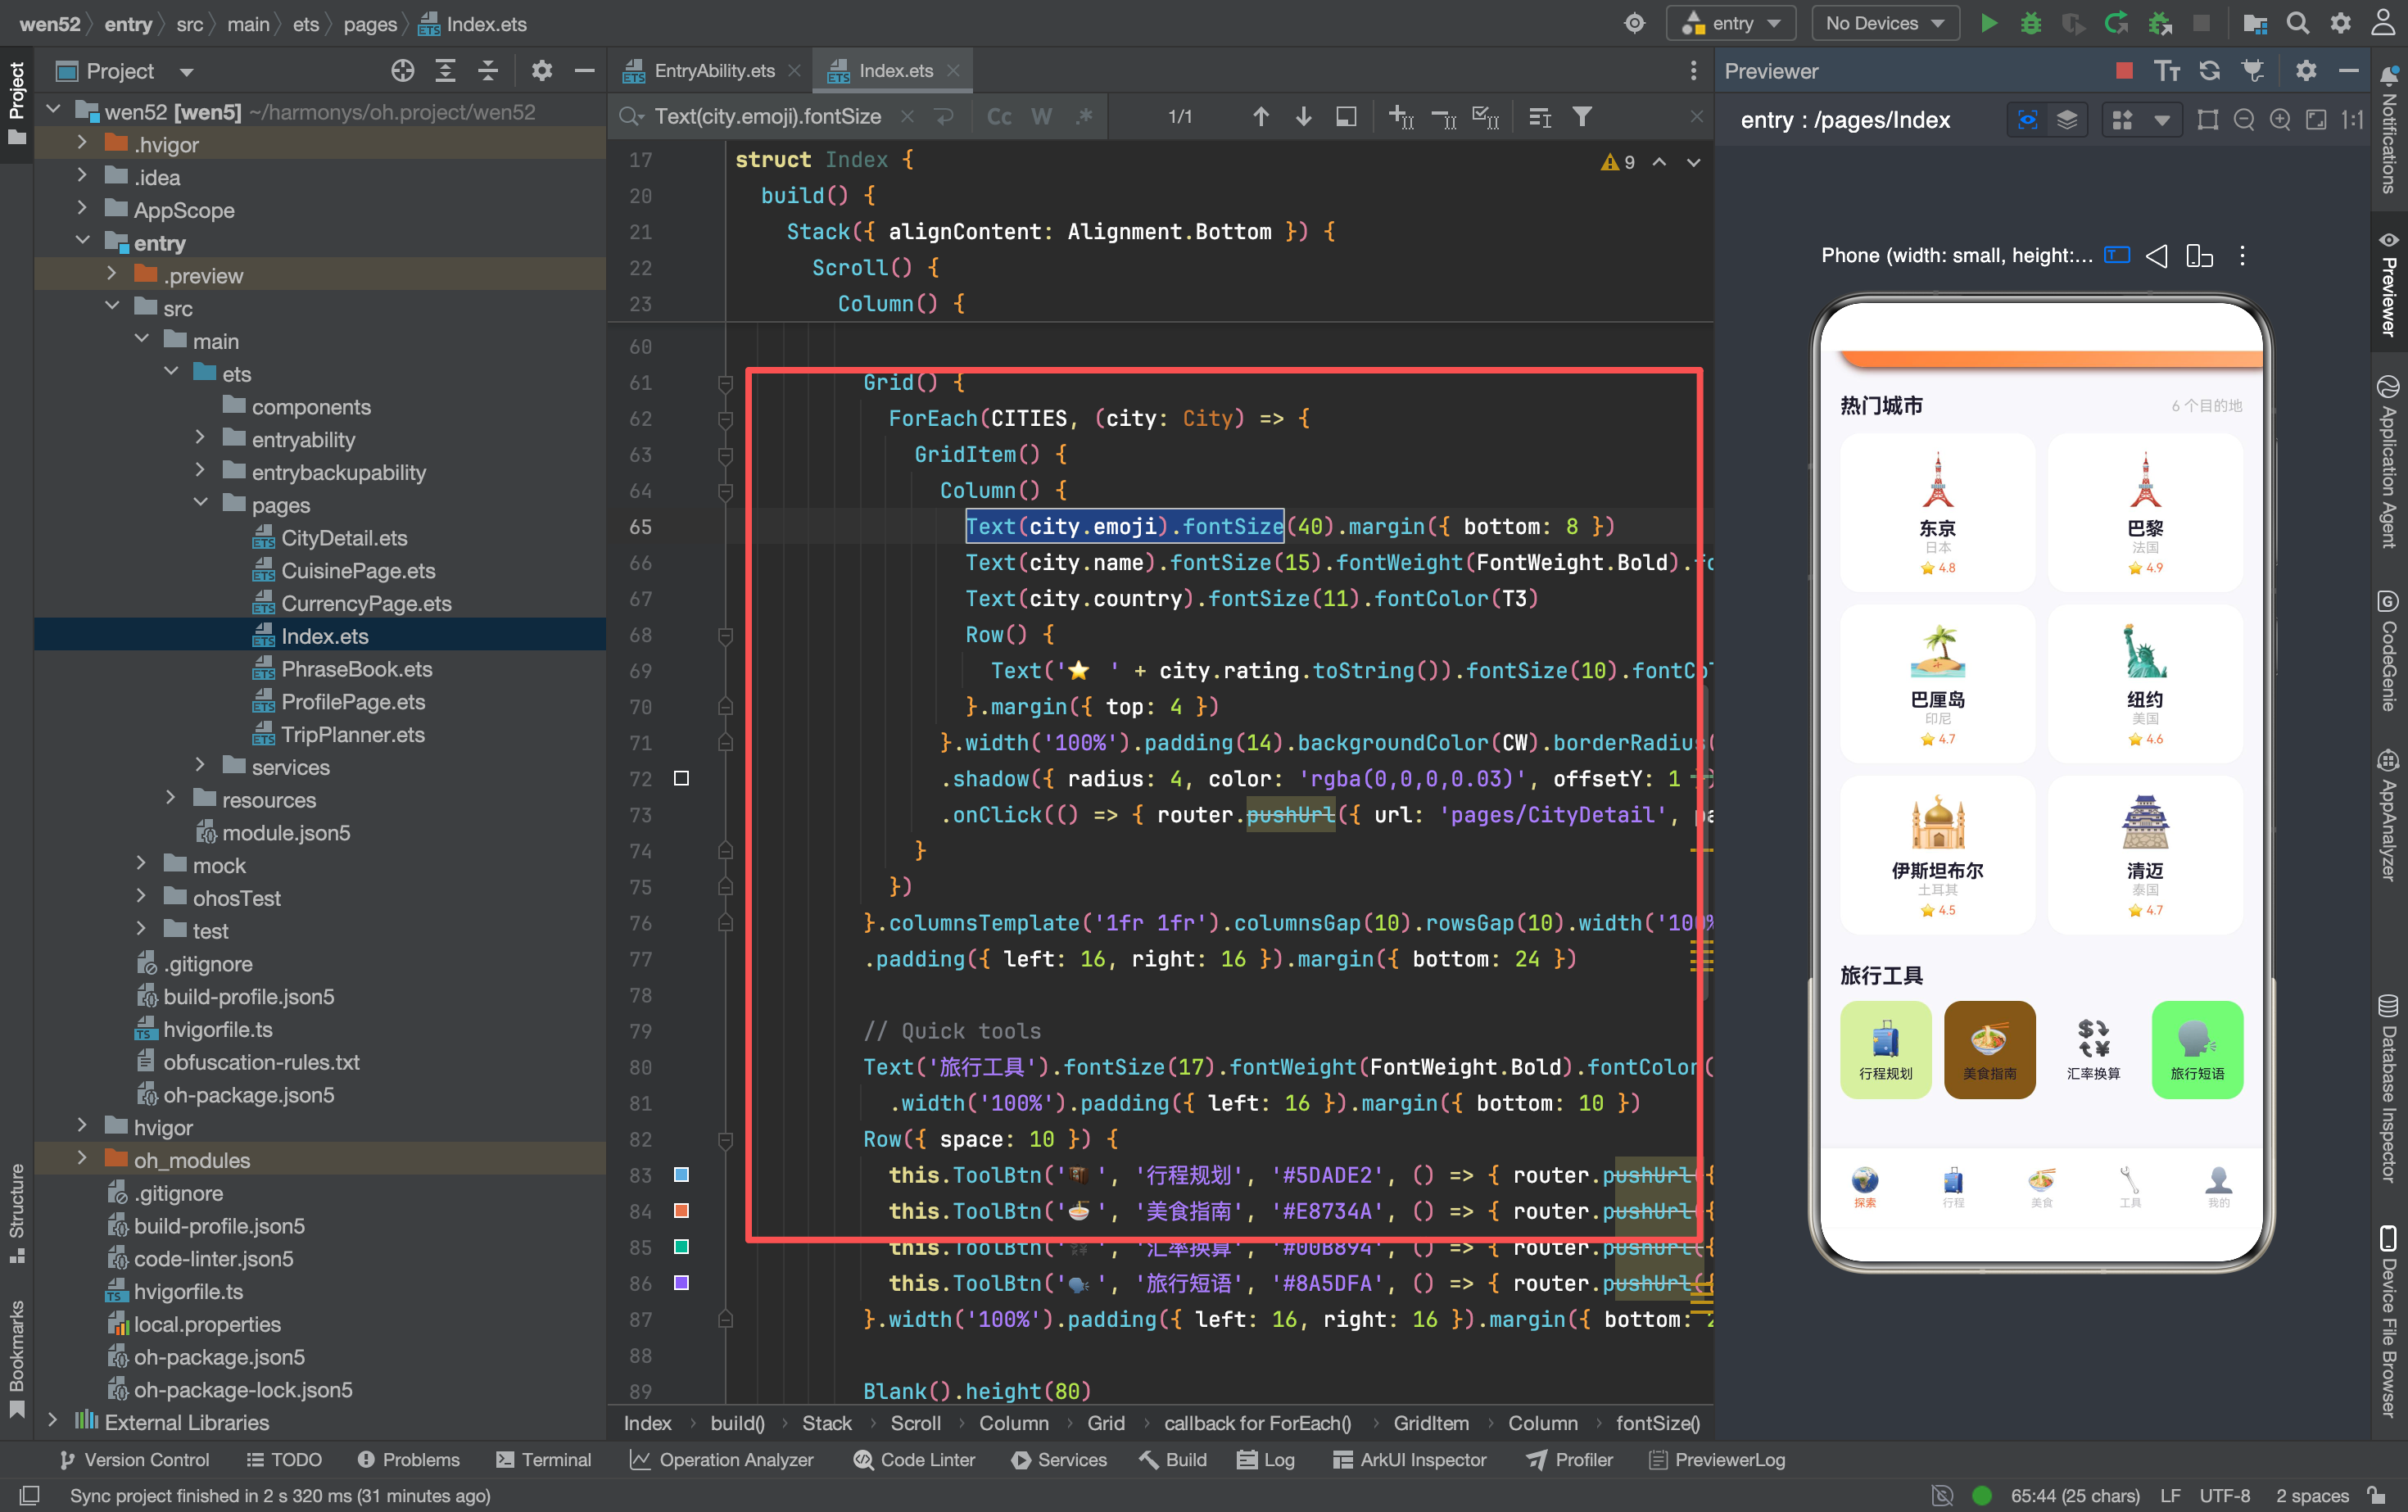
Task: Open the Problems tool tab
Action: coord(408,1459)
